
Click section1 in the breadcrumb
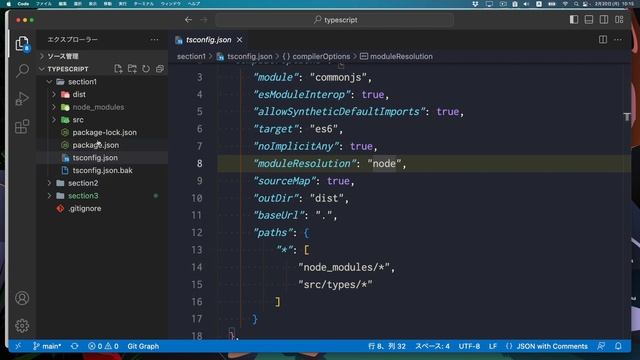pyautogui.click(x=191, y=56)
